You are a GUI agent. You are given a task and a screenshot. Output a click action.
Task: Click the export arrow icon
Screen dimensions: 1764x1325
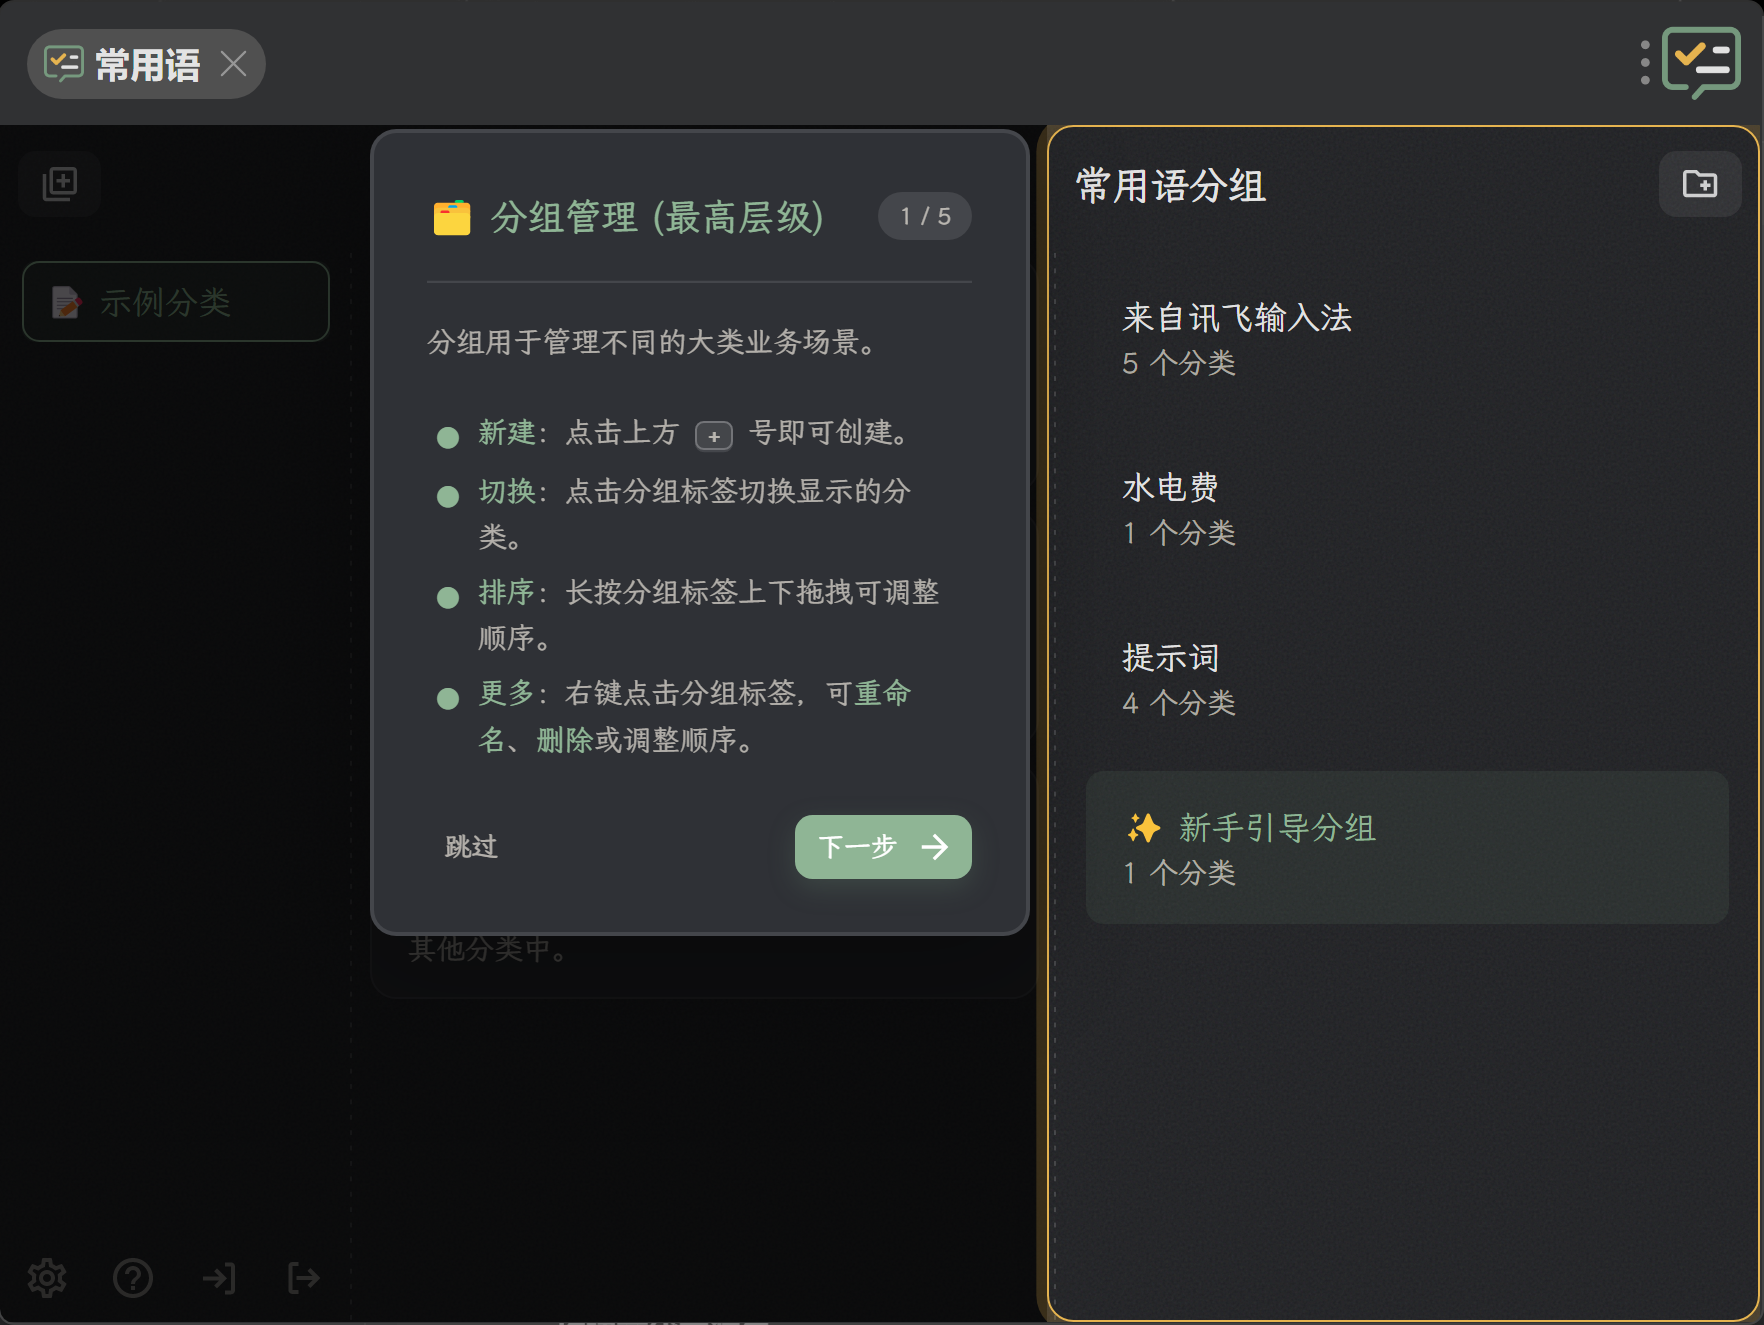click(x=304, y=1277)
